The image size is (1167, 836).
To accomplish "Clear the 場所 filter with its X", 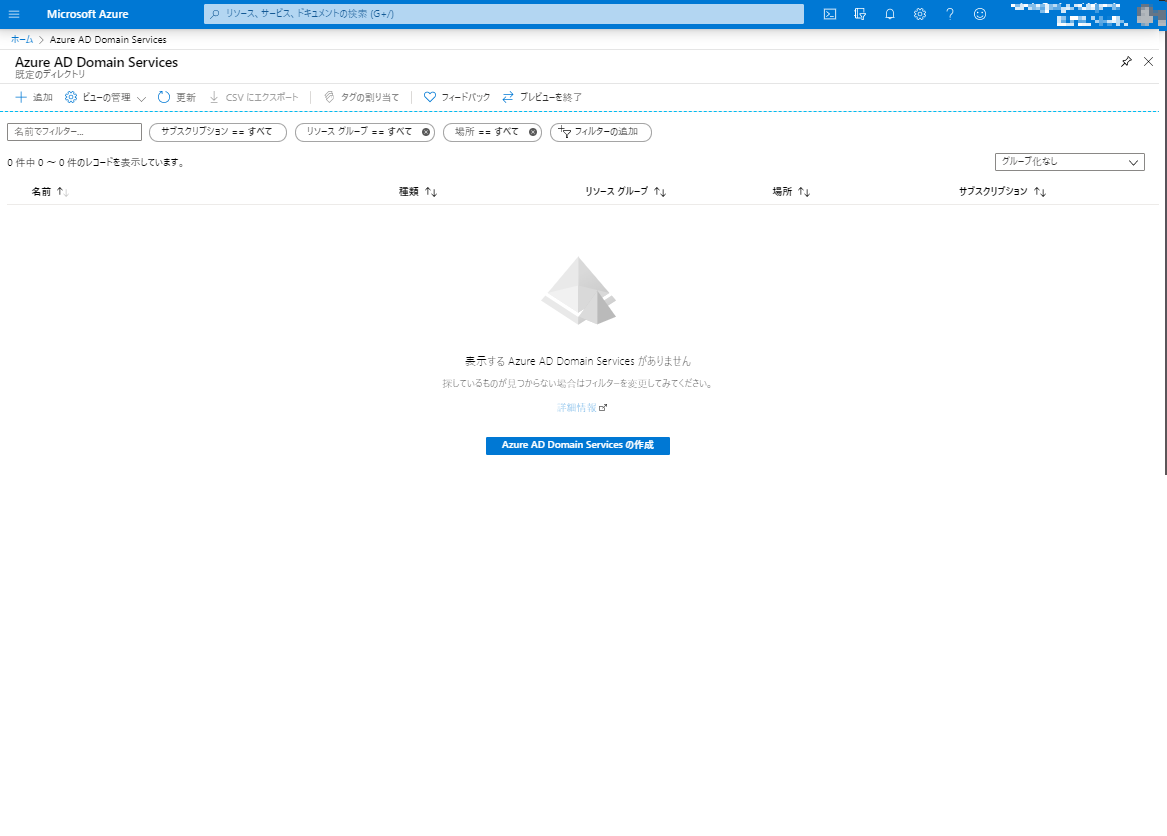I will pos(533,132).
